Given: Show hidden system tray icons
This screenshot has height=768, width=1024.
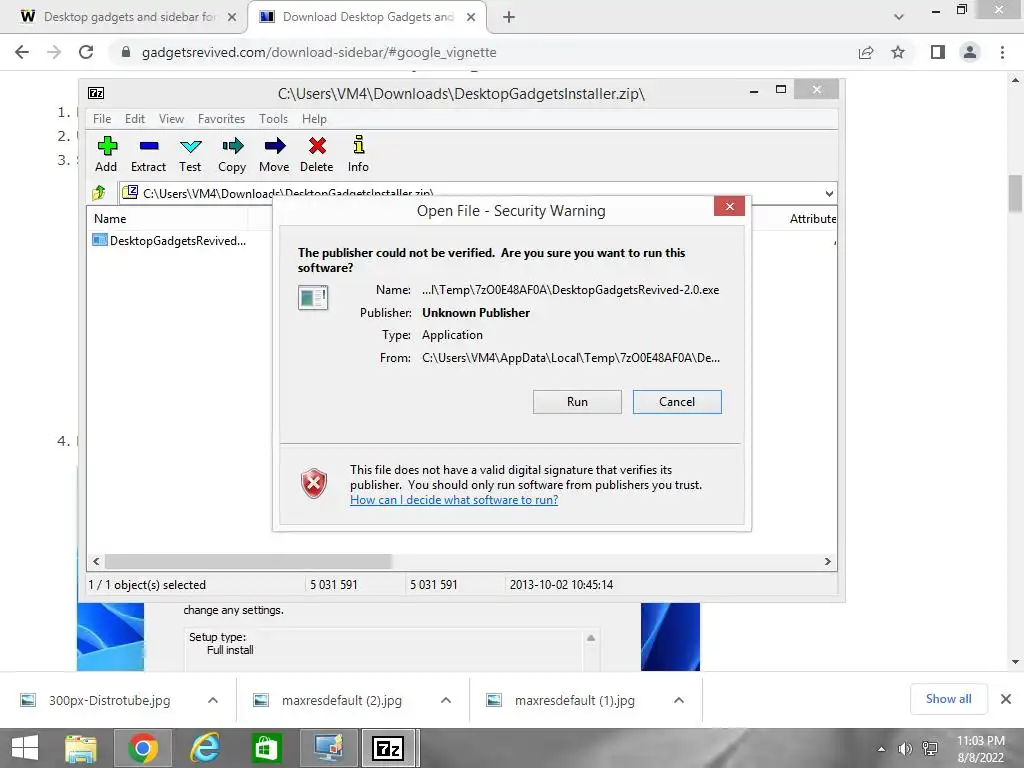Looking at the screenshot, I should pyautogui.click(x=882, y=749).
